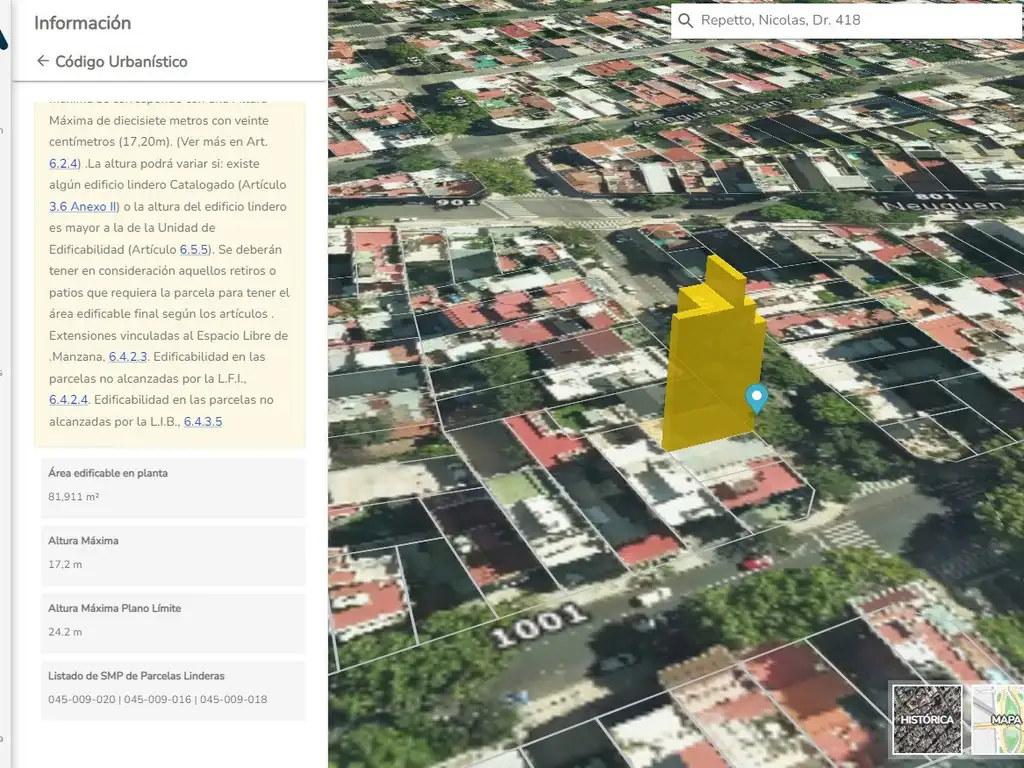1024x768 pixels.
Task: Click the Altura Máxima 17,2 m card
Action: pos(173,553)
